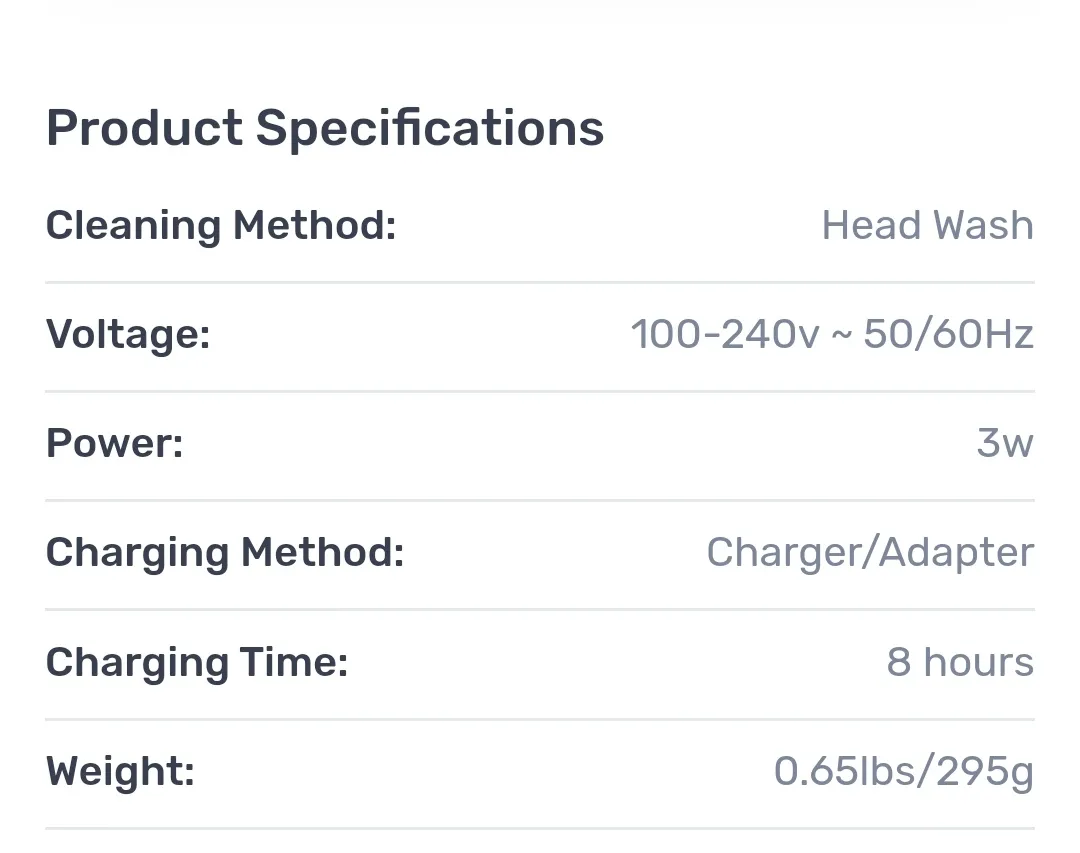Select the Weight label
This screenshot has height=853, width=1080.
tap(121, 771)
